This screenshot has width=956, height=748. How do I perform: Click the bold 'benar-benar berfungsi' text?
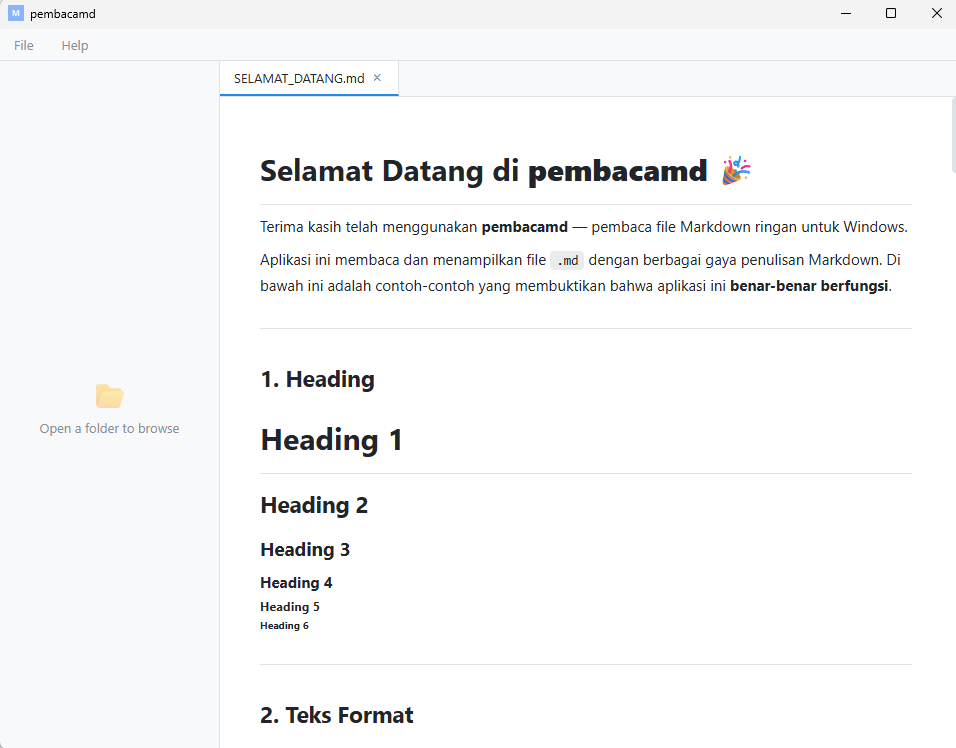point(809,286)
